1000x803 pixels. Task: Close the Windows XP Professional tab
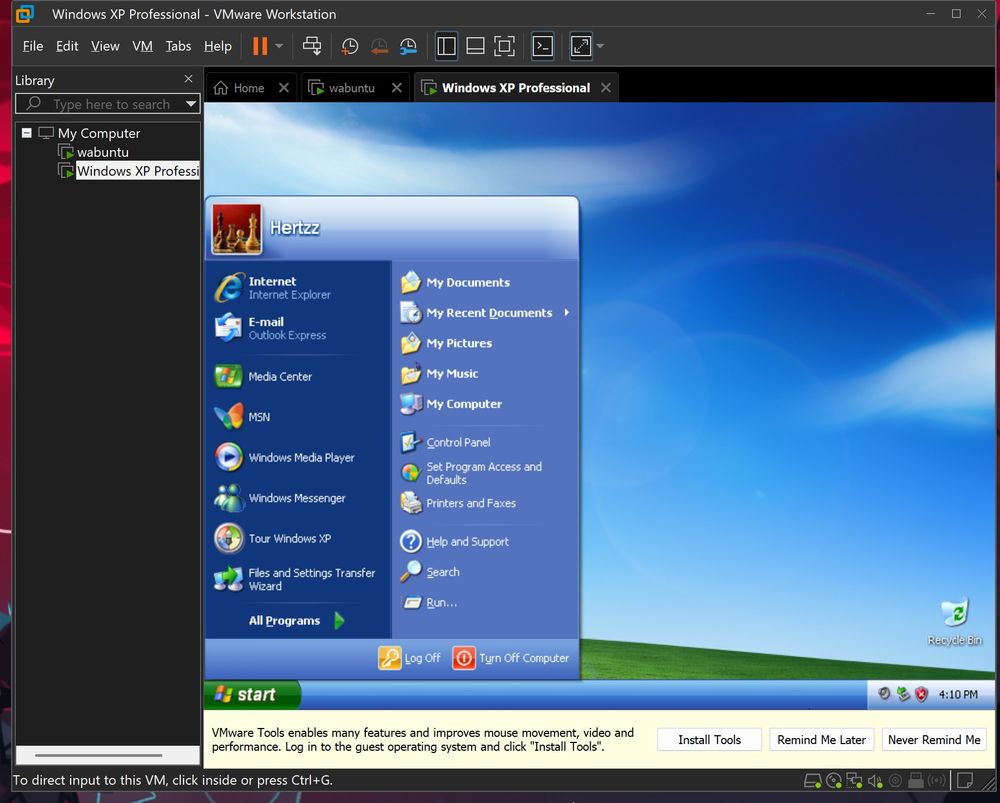tap(606, 87)
